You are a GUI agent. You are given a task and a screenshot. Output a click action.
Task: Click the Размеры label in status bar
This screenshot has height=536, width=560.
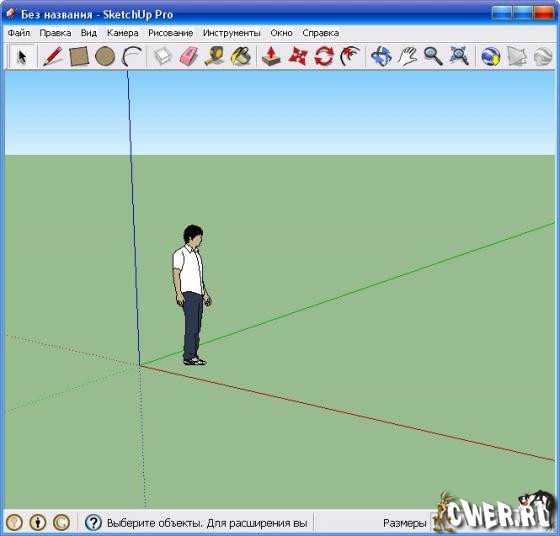coord(405,523)
